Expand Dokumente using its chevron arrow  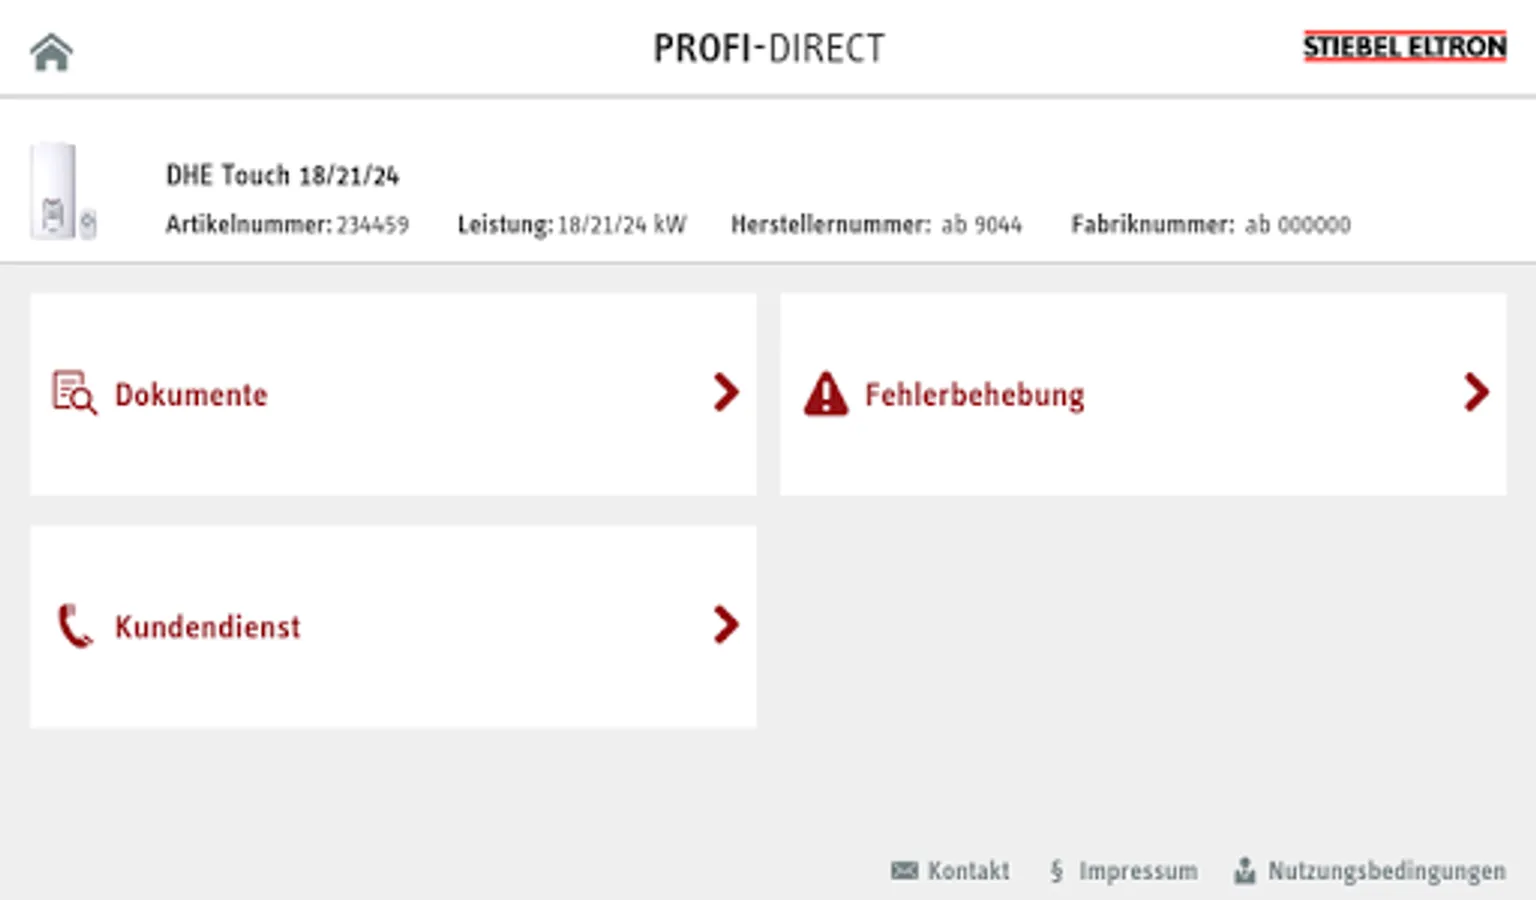[x=726, y=392]
